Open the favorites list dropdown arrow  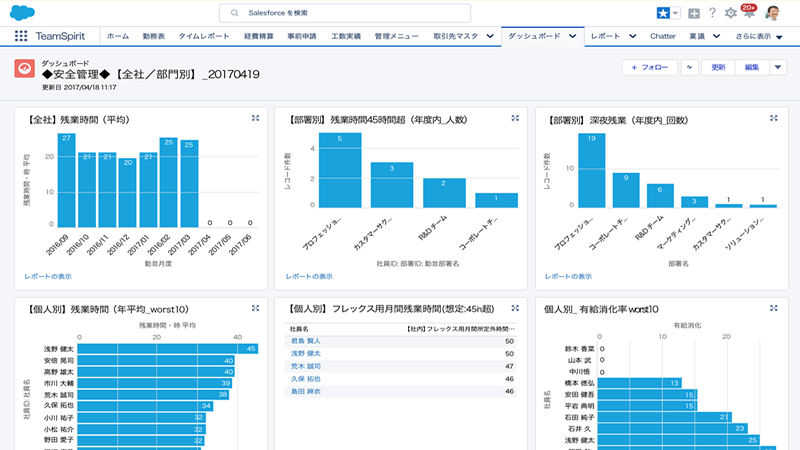(x=676, y=13)
